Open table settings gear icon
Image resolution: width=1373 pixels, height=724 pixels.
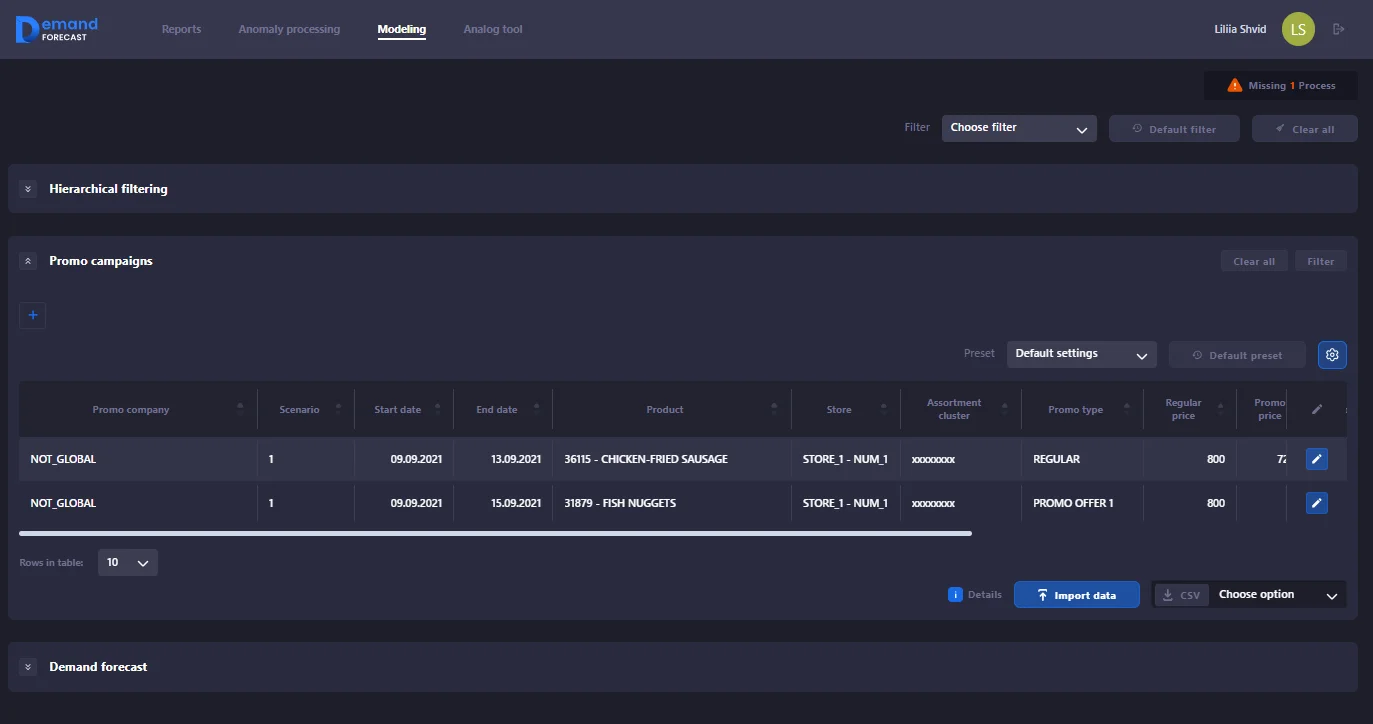click(1332, 355)
